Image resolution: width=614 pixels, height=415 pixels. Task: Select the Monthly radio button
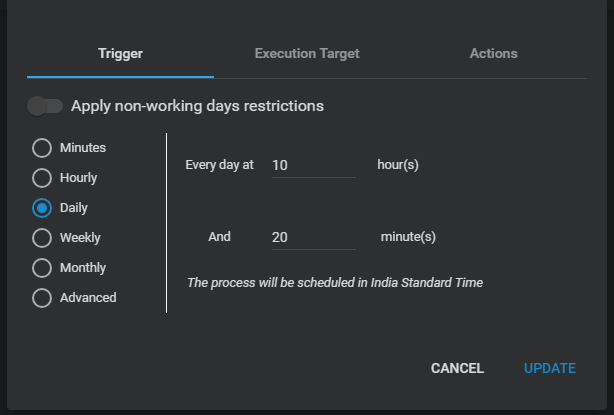point(42,268)
